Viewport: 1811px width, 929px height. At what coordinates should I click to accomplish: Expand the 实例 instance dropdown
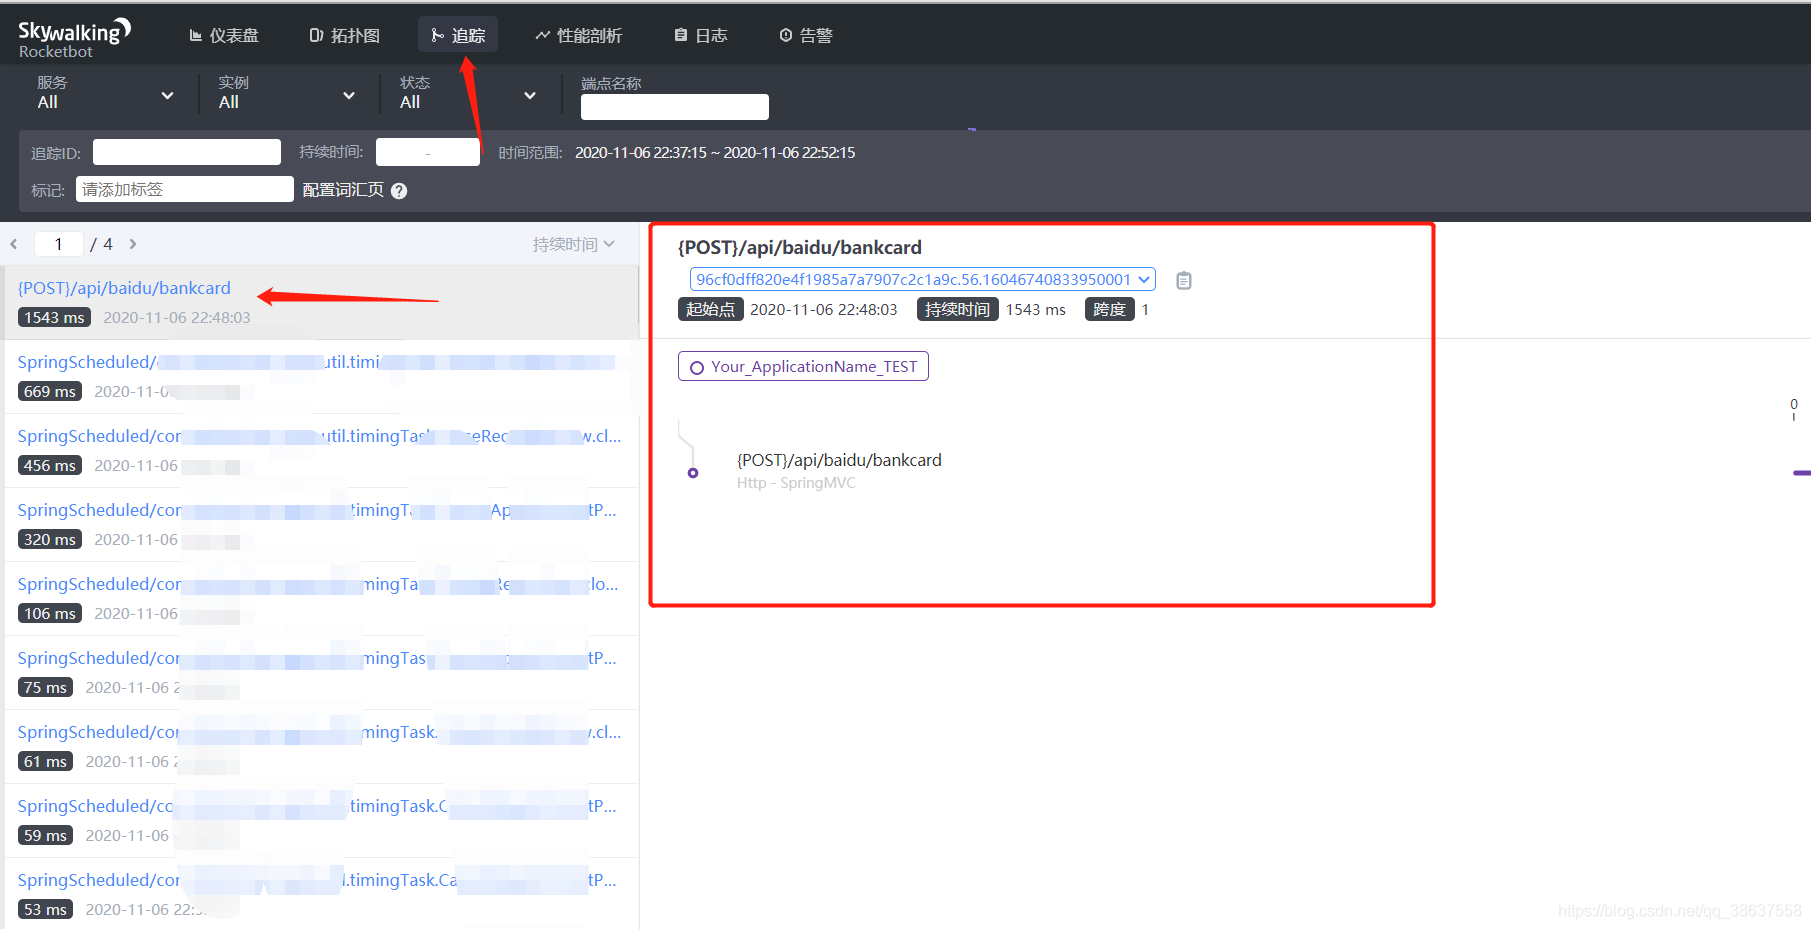[x=287, y=93]
